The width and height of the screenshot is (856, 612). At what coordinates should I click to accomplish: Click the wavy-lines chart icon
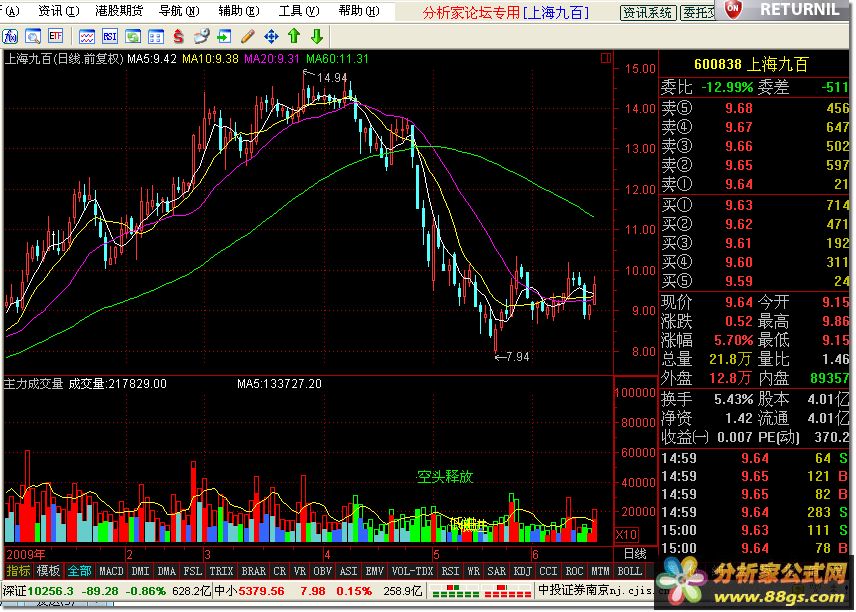(x=87, y=37)
